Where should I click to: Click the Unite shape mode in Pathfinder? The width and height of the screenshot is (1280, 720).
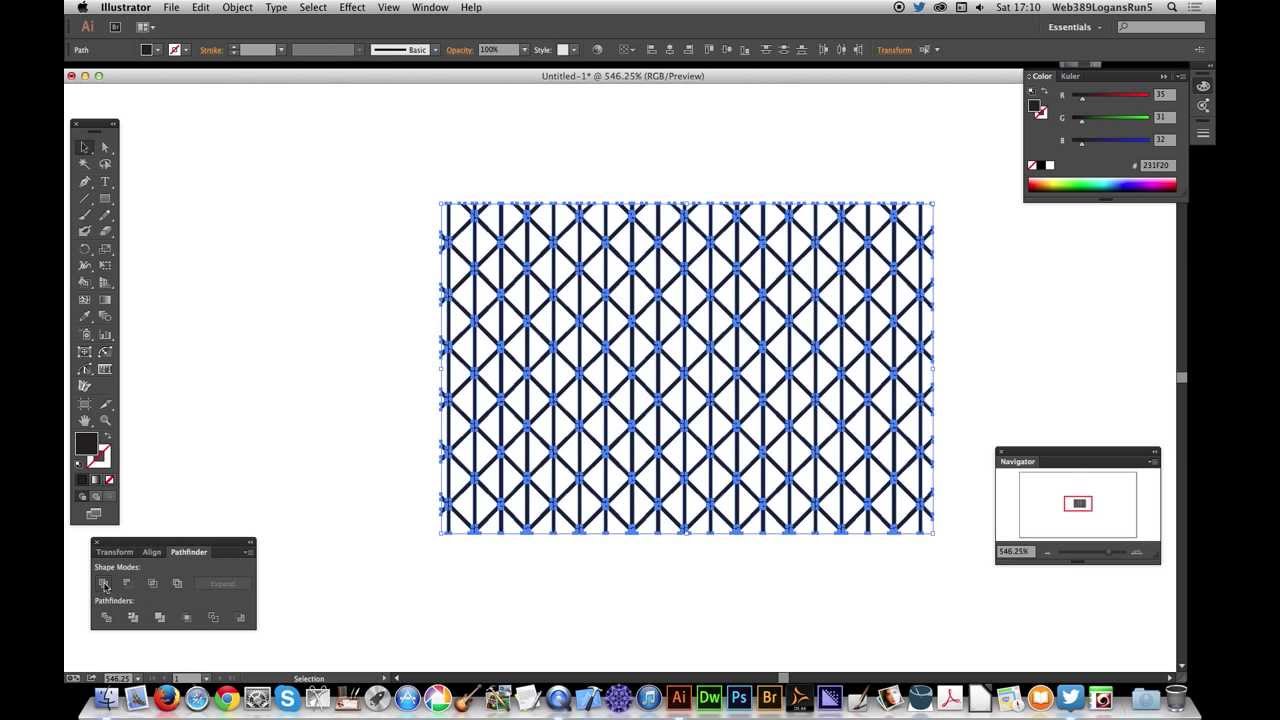click(x=103, y=583)
